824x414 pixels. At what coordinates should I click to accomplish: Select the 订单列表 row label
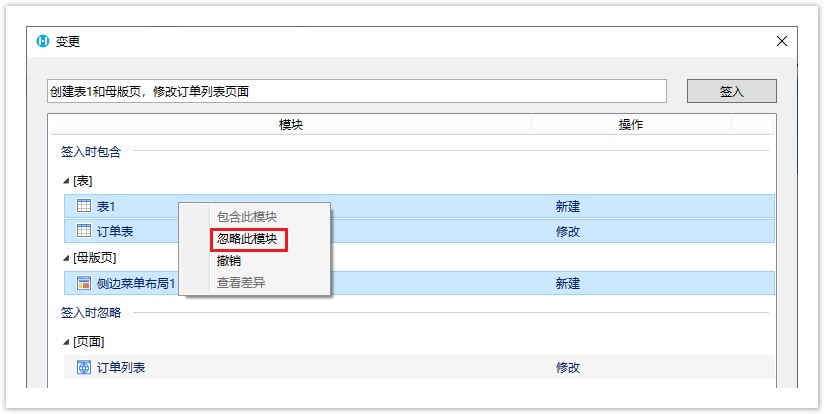121,368
